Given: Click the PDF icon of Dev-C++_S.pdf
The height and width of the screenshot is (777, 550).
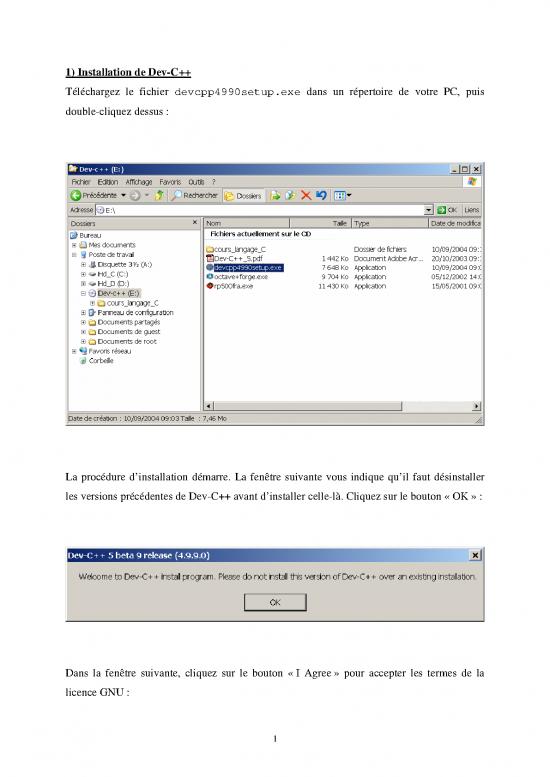Looking at the screenshot, I should click(210, 259).
